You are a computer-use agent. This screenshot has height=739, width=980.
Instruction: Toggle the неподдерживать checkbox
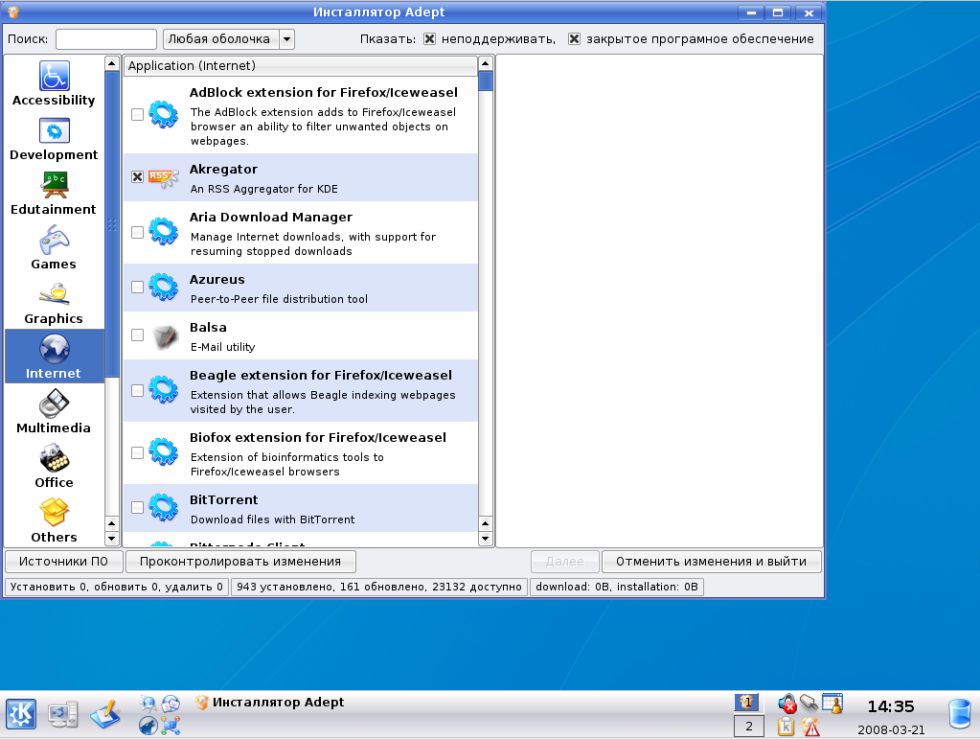pyautogui.click(x=429, y=39)
